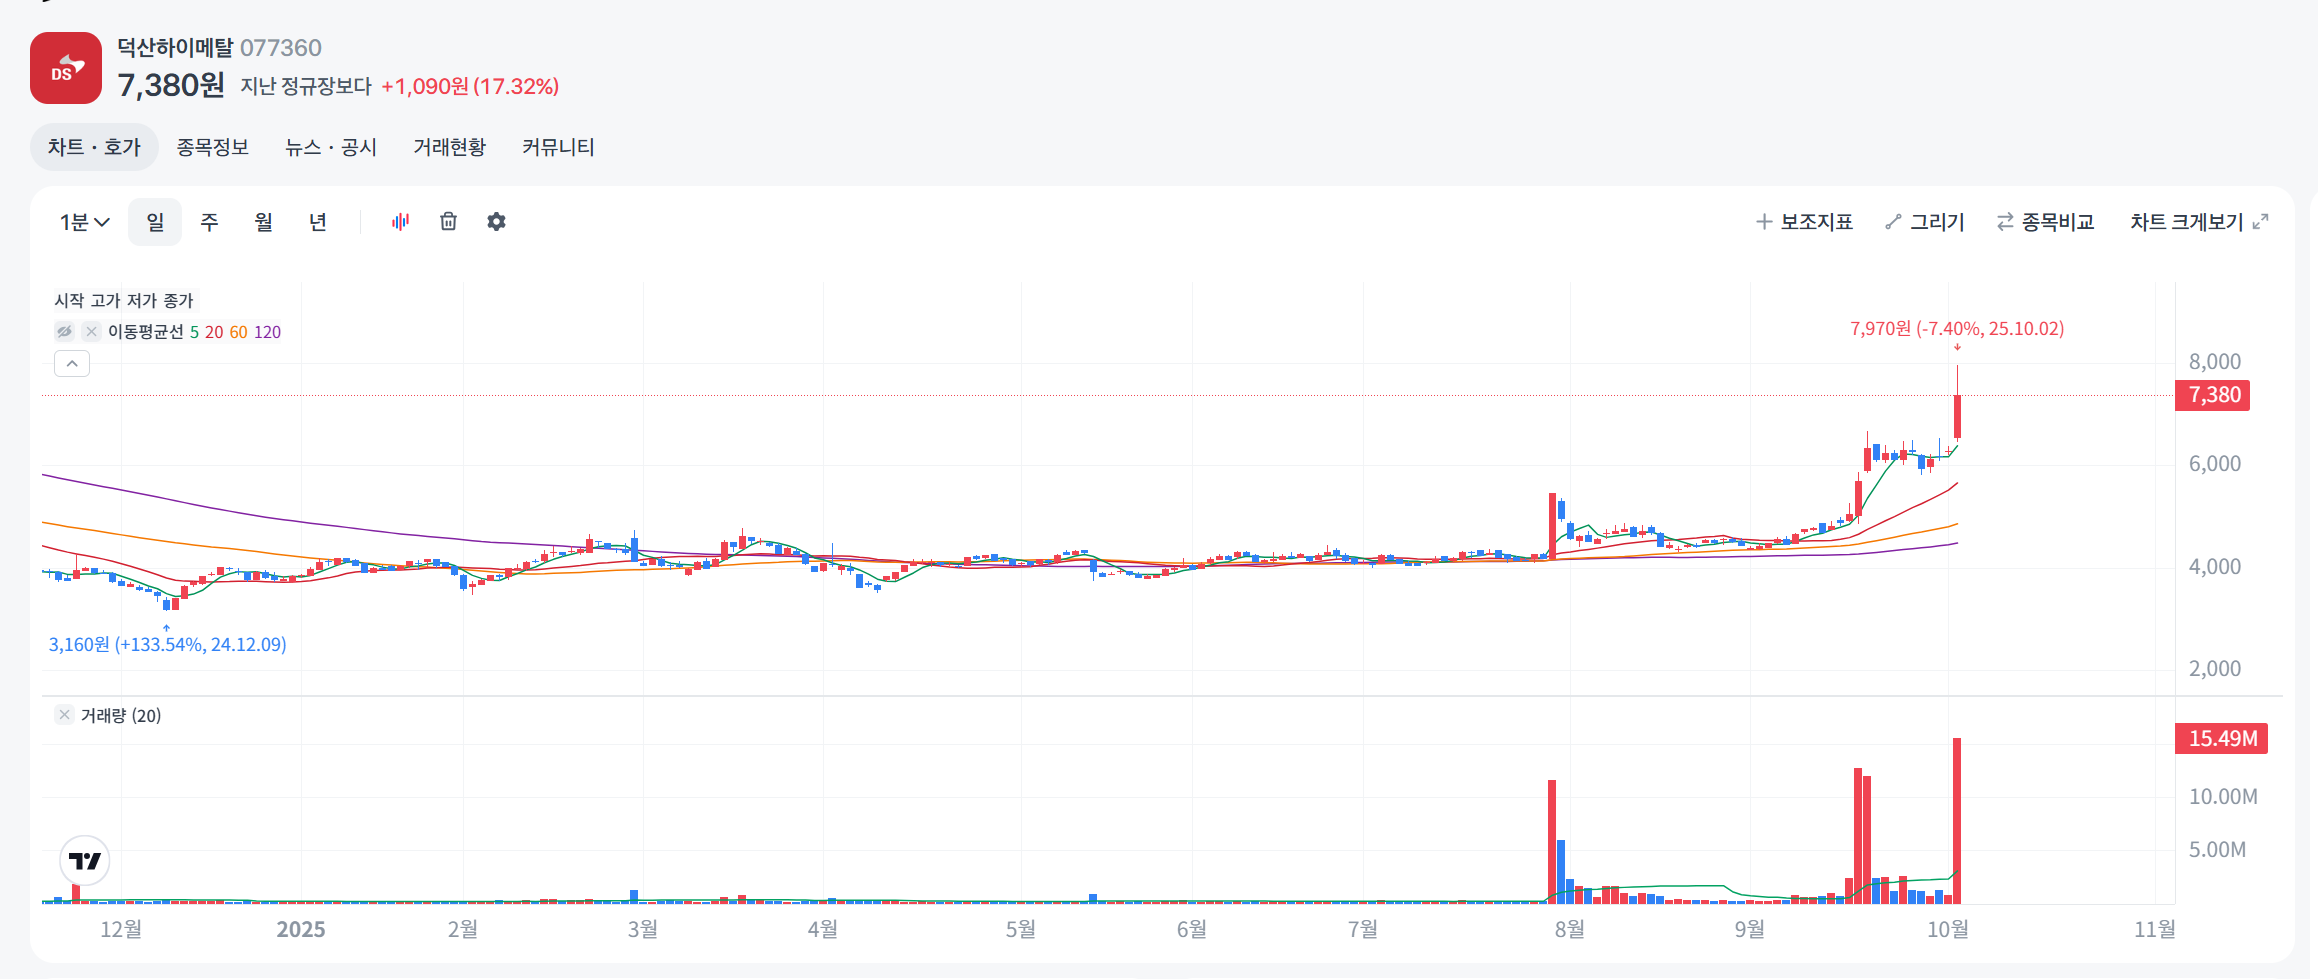Click the current price label 7,380 on axis
Screen dimensions: 2318x979
pos(2212,395)
